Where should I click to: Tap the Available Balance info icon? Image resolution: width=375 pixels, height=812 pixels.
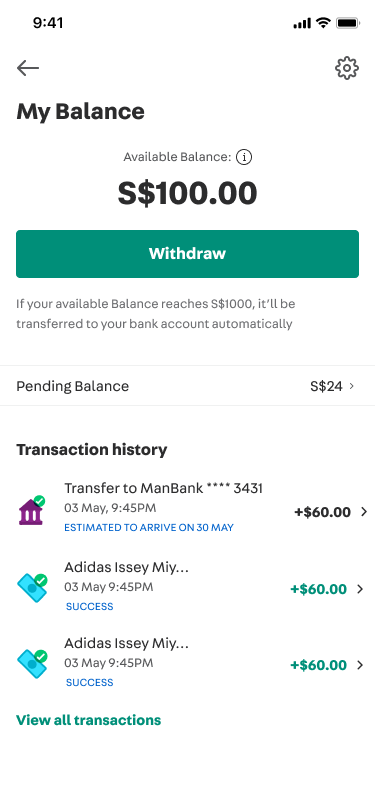point(244,157)
